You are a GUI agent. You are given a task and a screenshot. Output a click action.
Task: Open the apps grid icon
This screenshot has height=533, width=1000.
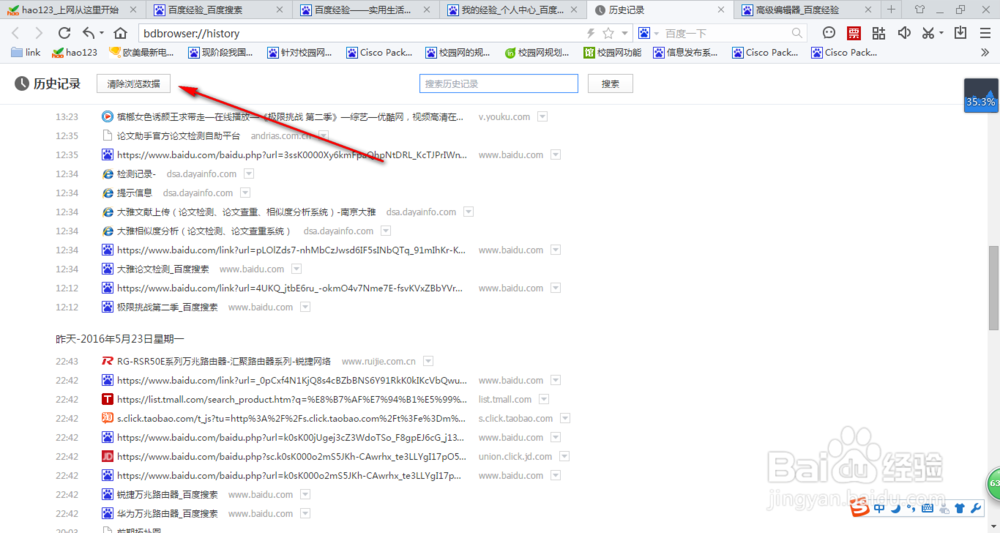pyautogui.click(x=879, y=33)
